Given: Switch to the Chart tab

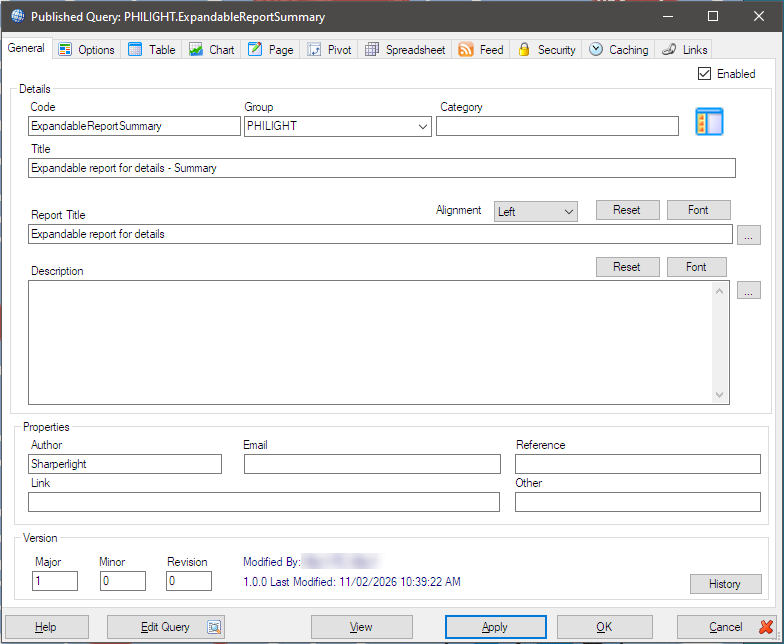Looking at the screenshot, I should pyautogui.click(x=212, y=50).
